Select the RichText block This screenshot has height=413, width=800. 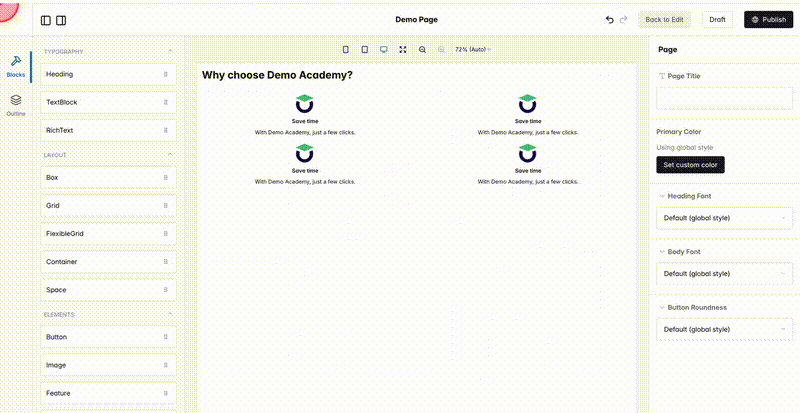pos(108,130)
